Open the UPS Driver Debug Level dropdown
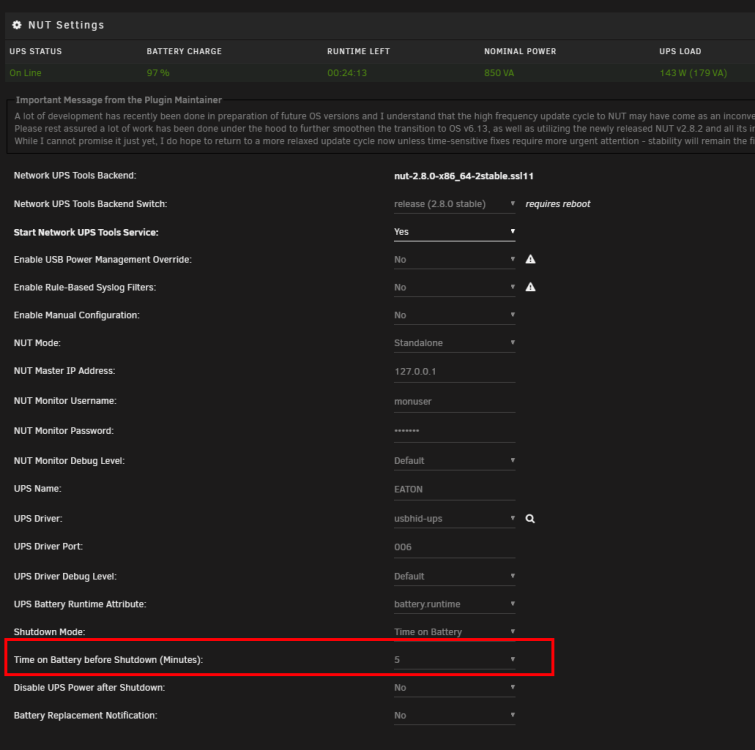The height and width of the screenshot is (750, 755). coord(455,576)
